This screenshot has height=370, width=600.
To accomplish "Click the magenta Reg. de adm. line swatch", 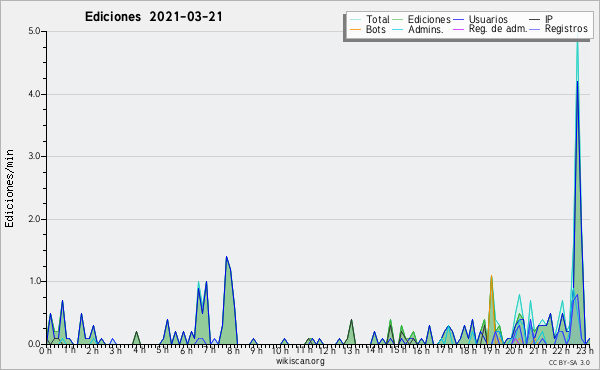I will [458, 29].
